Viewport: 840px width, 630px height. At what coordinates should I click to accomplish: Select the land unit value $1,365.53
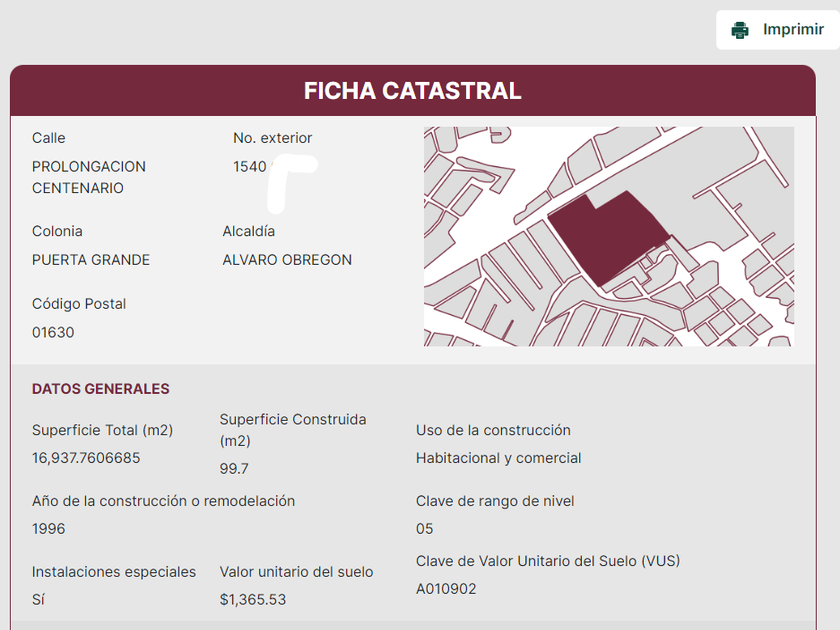point(253,600)
